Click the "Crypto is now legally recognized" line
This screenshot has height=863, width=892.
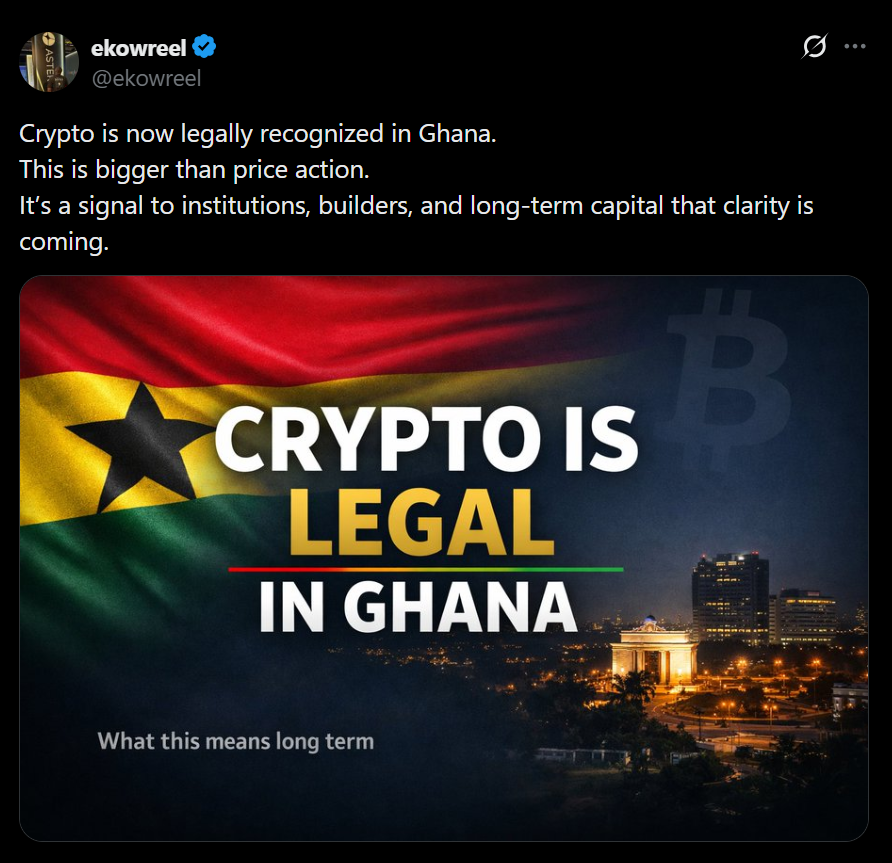257,134
